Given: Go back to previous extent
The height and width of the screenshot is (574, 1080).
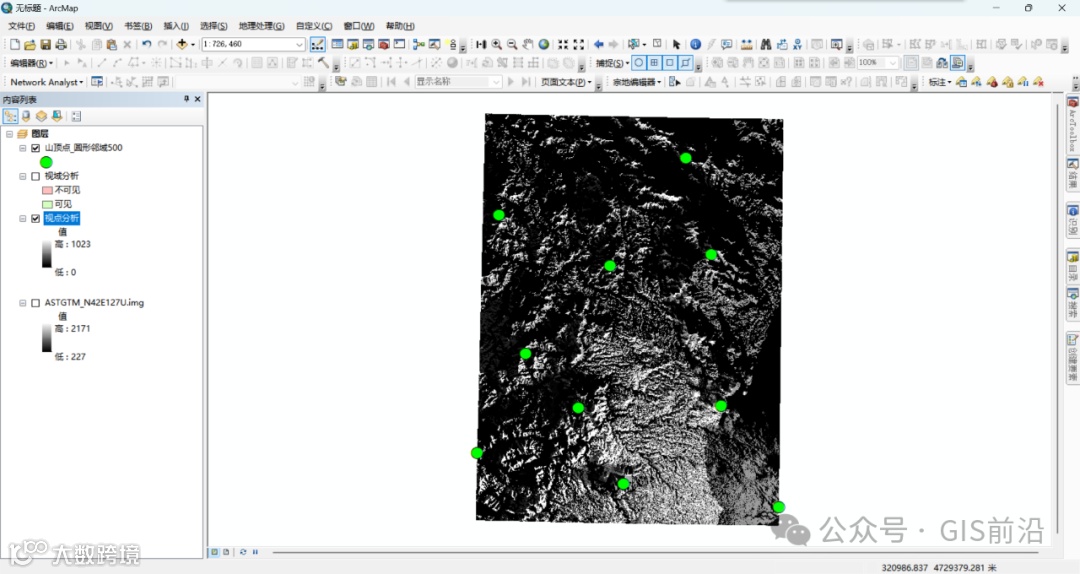Looking at the screenshot, I should tap(599, 44).
